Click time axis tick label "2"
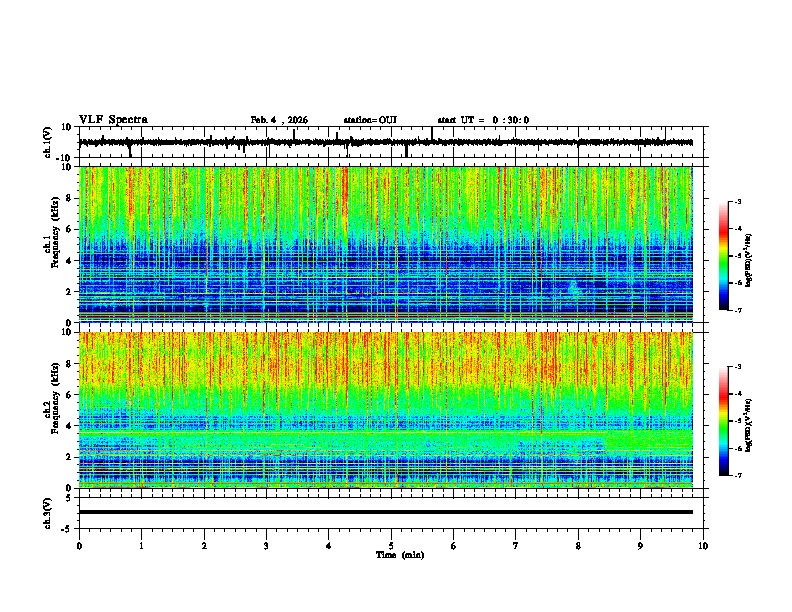This screenshot has height=612, width=792. [x=204, y=546]
